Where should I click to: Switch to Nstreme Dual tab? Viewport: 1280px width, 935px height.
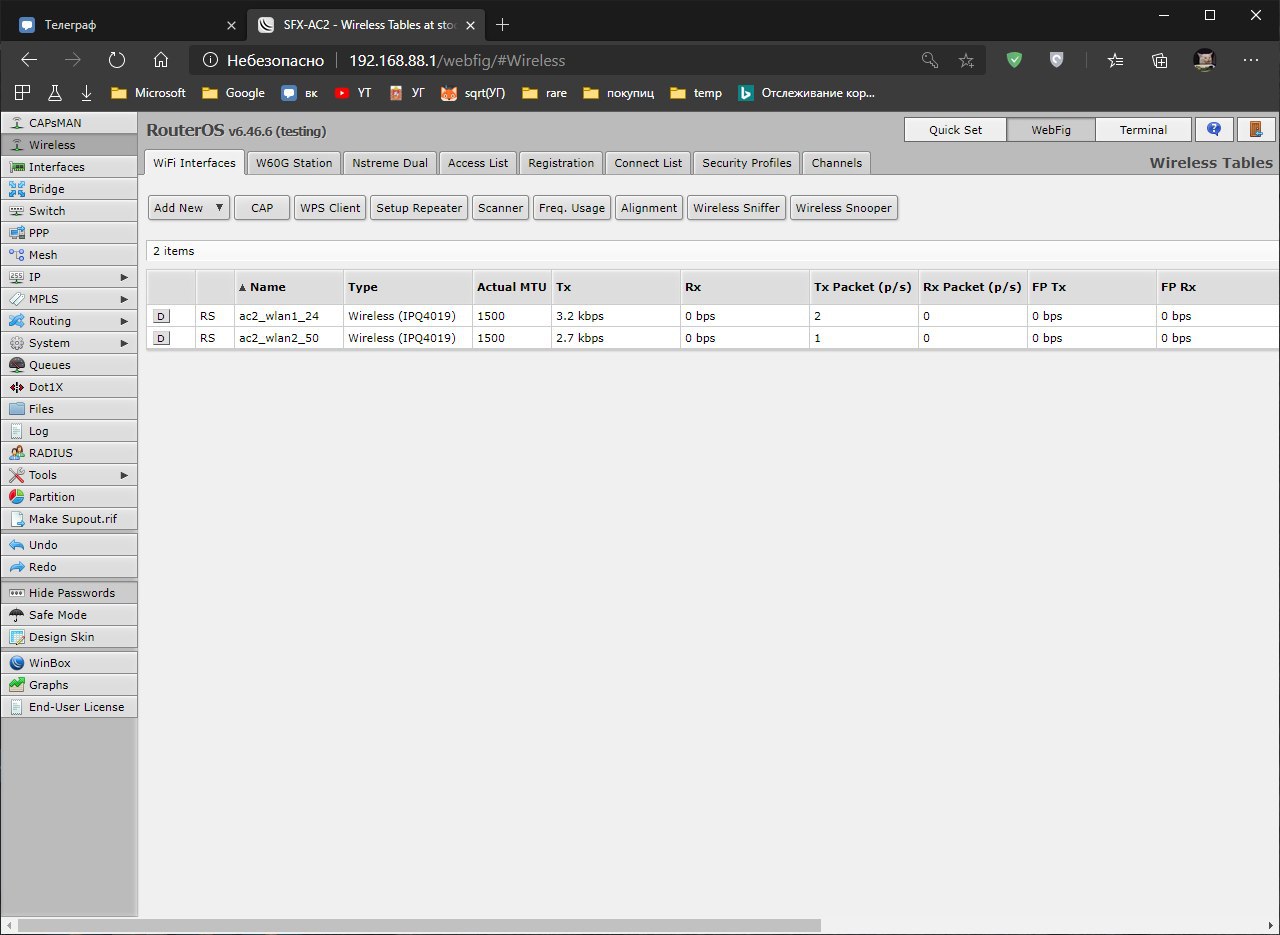390,163
